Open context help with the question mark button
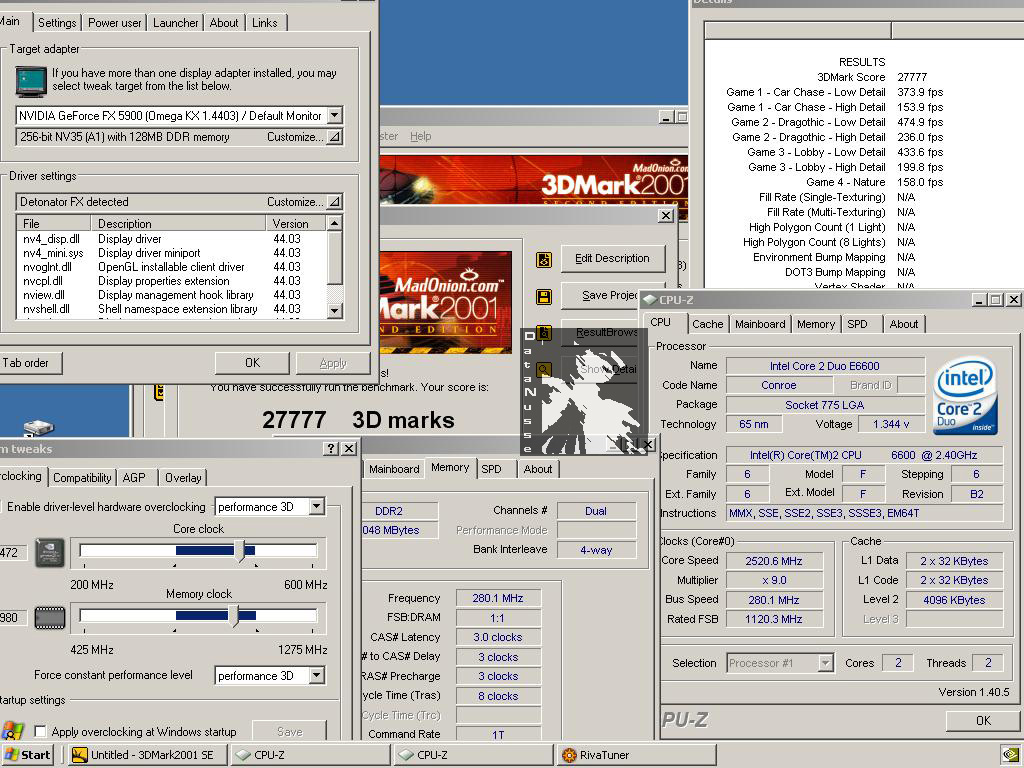The image size is (1024, 768). 331,448
